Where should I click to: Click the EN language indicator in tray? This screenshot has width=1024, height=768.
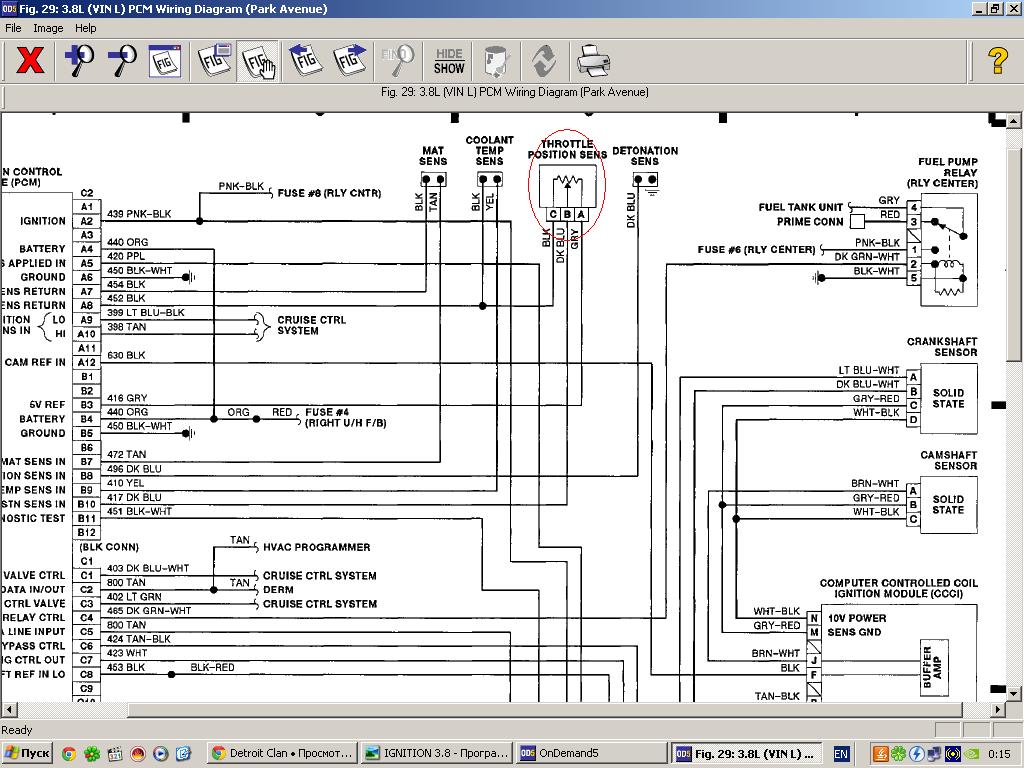841,753
